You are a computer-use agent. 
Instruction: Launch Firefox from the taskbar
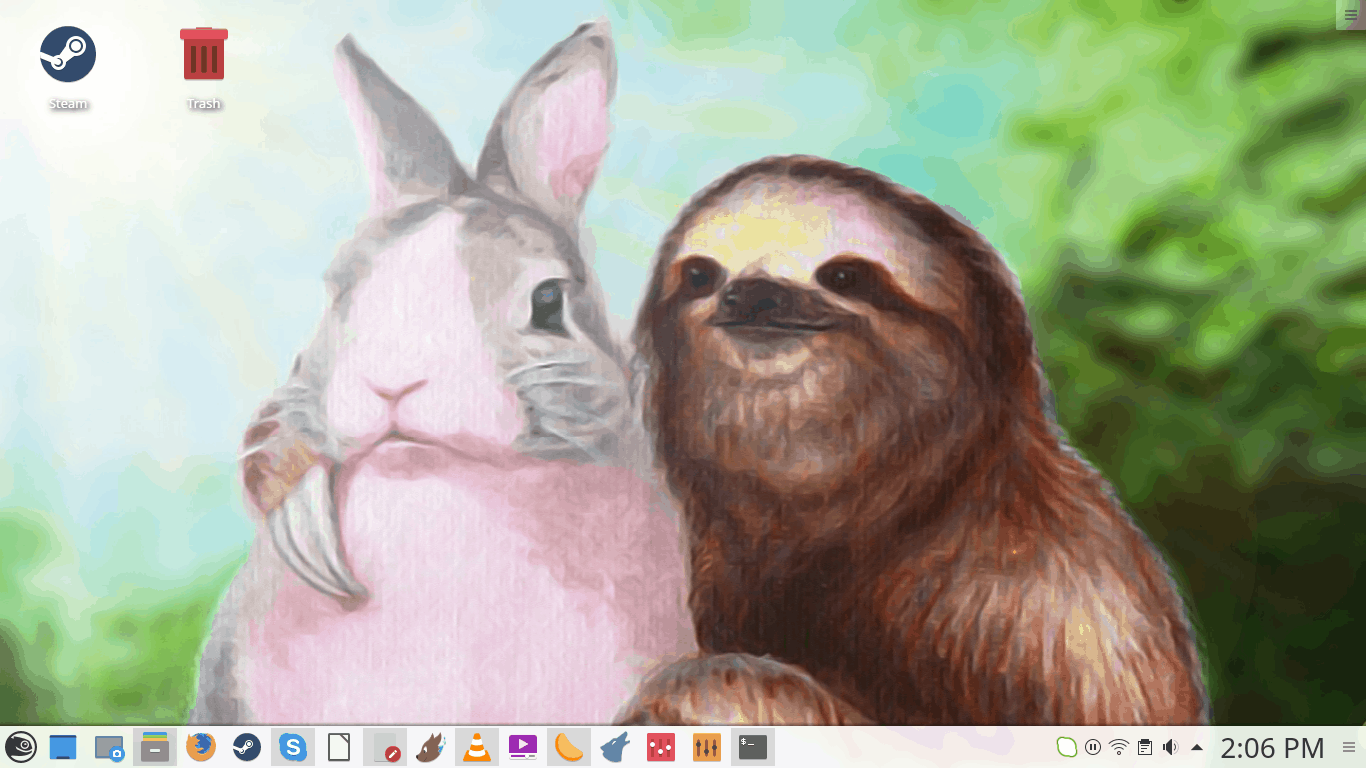pyautogui.click(x=201, y=747)
